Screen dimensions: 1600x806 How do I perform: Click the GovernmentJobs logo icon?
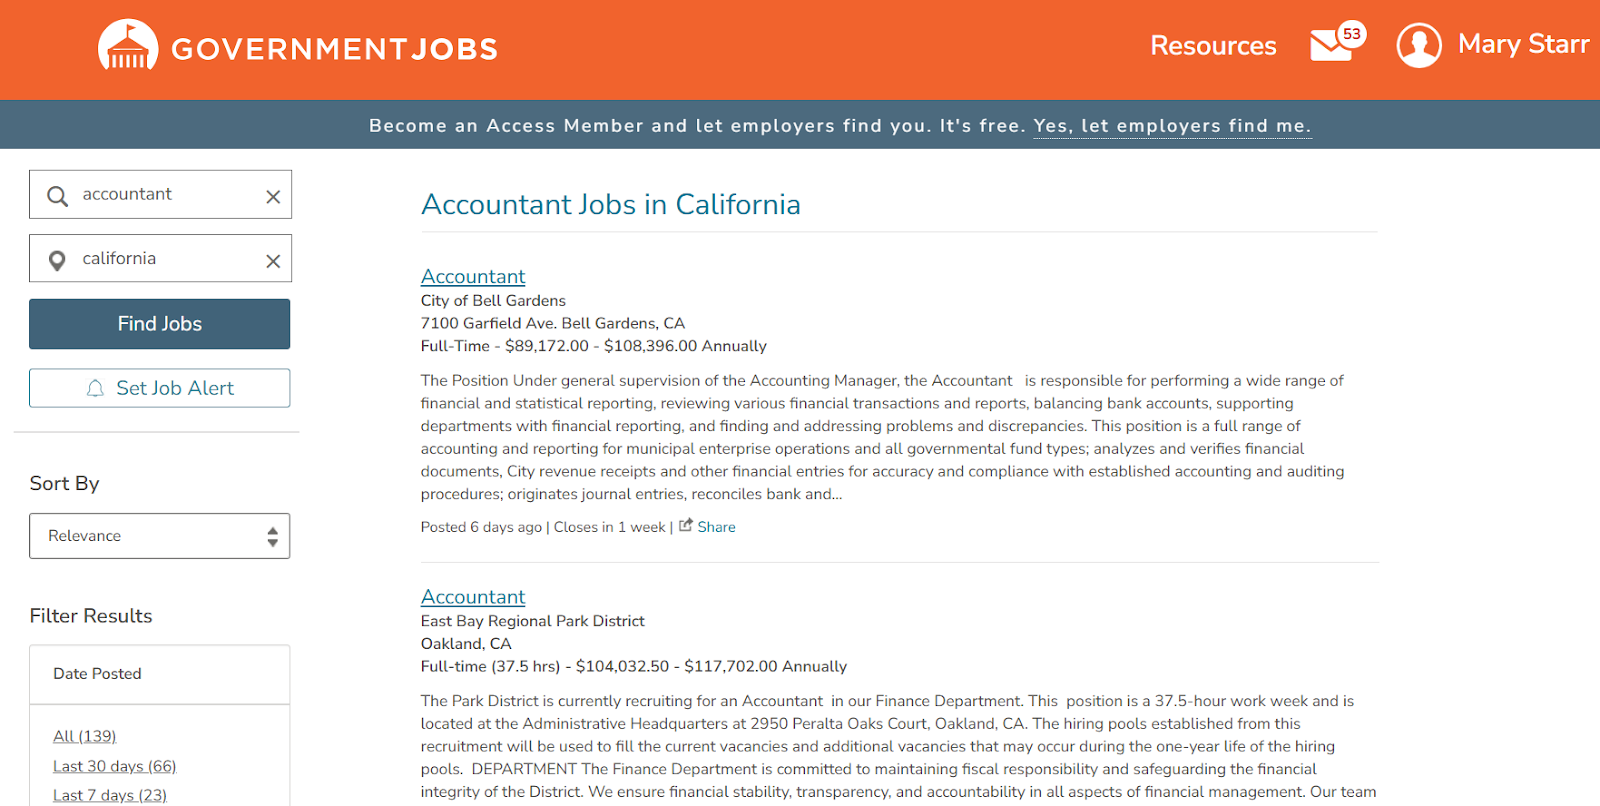[x=125, y=45]
